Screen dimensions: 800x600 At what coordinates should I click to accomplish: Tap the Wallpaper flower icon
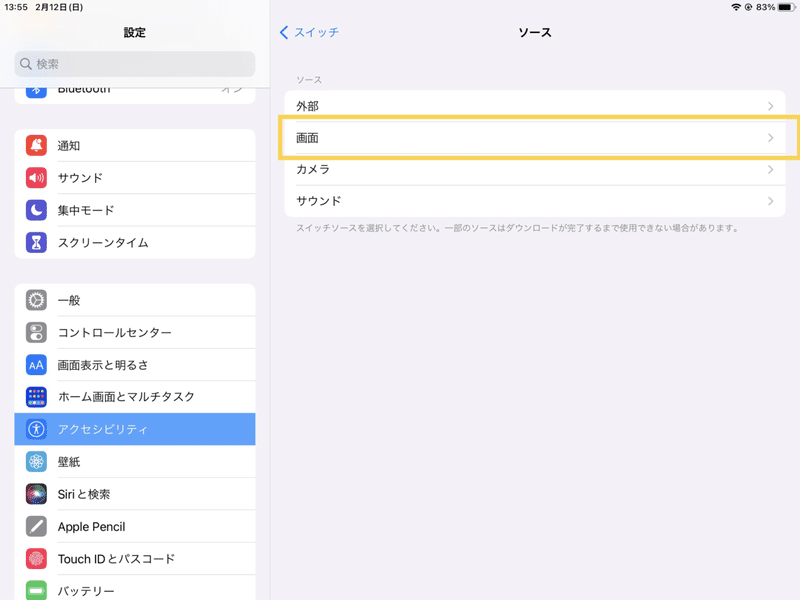[37, 462]
